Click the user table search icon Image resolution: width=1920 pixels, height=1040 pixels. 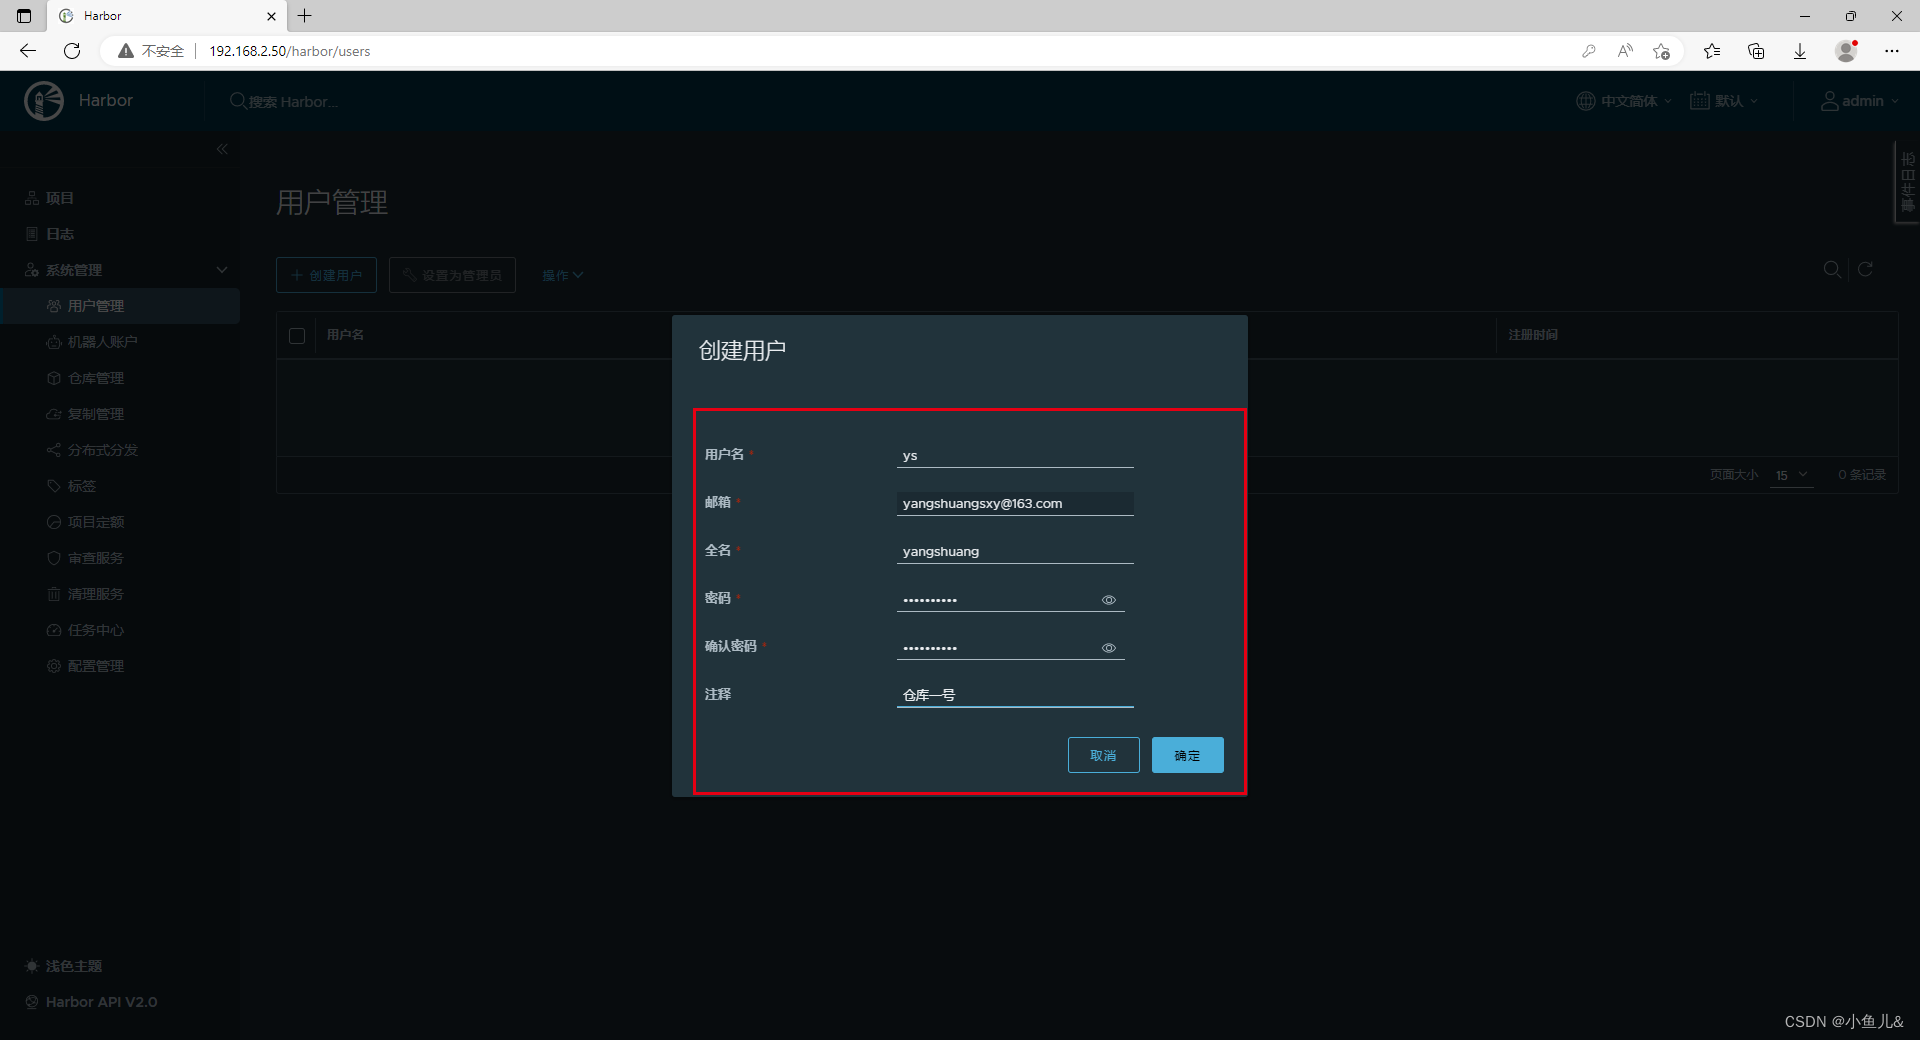pyautogui.click(x=1832, y=270)
